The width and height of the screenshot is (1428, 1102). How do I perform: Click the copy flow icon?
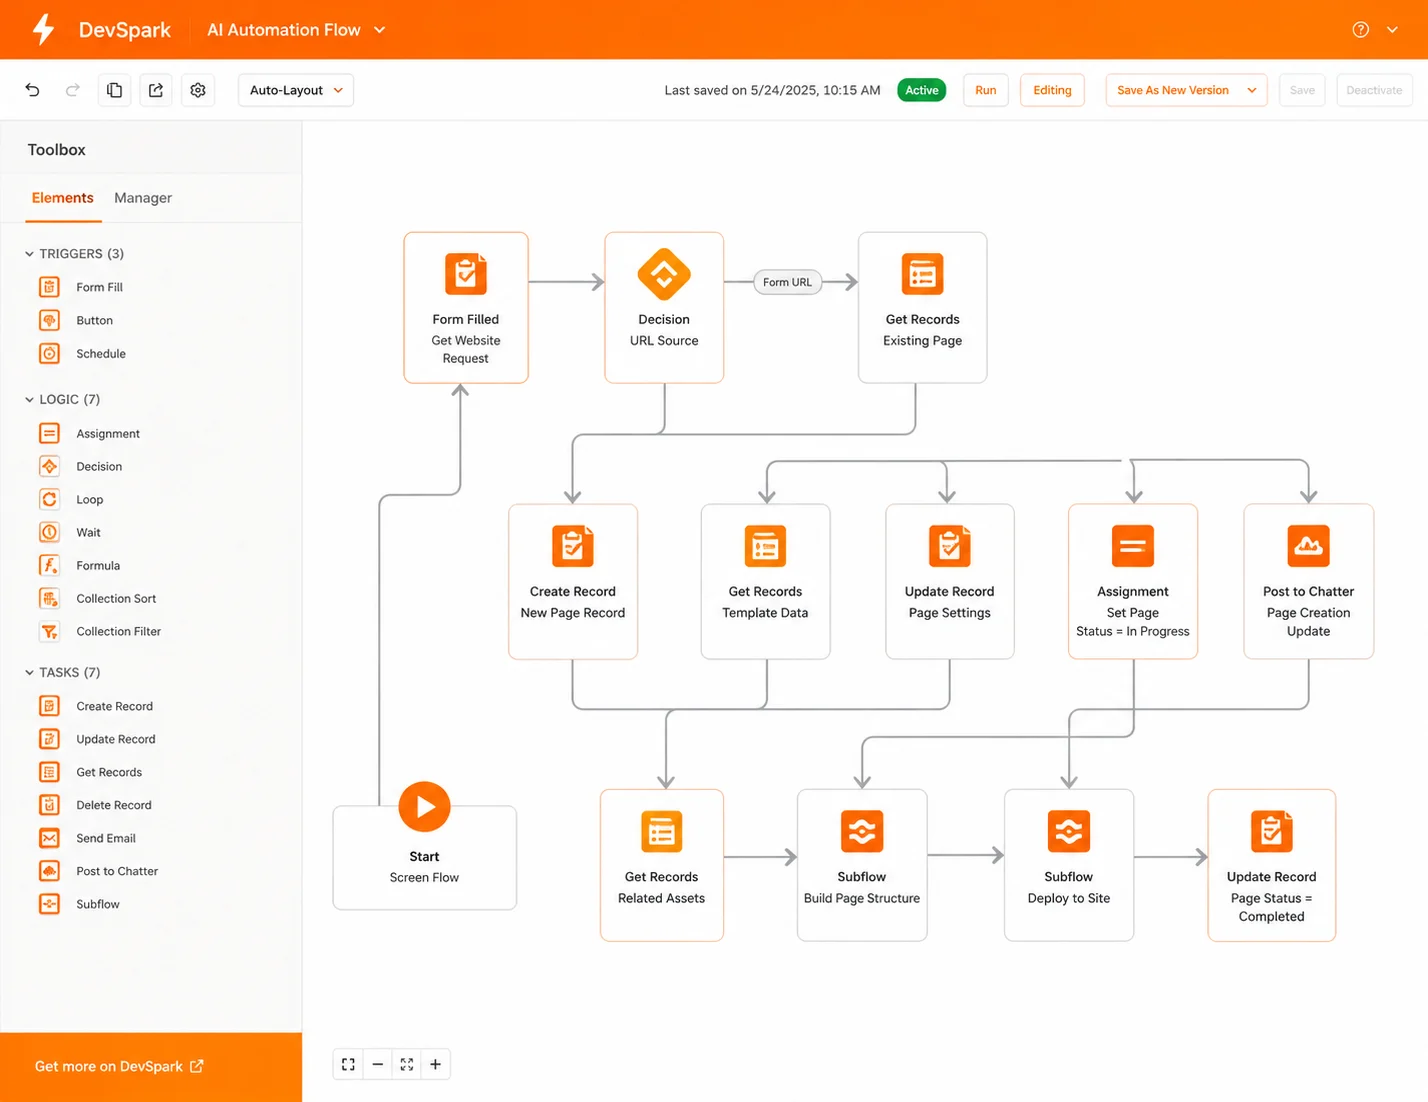[114, 90]
